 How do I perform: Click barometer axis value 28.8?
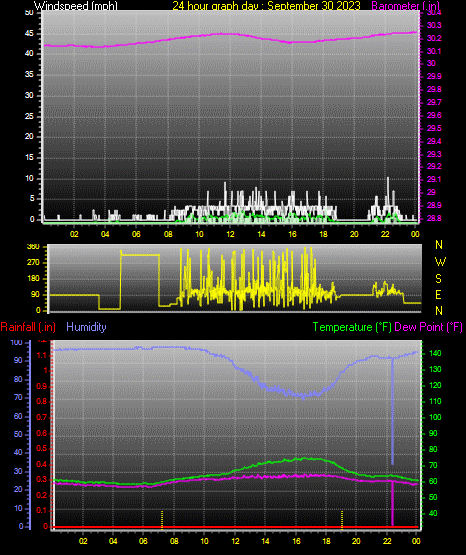tap(434, 218)
